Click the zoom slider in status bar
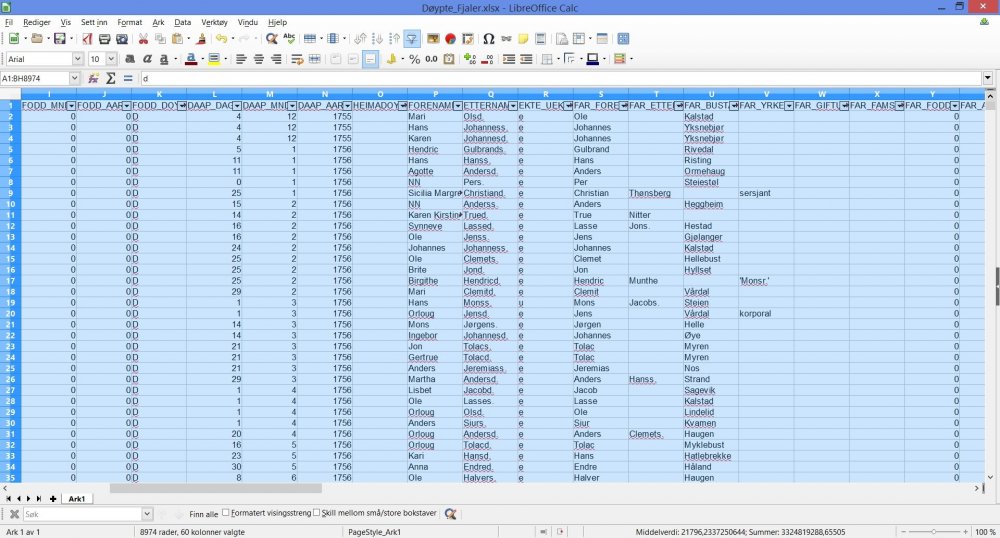Viewport: 1000px width, 538px height. [x=934, y=532]
